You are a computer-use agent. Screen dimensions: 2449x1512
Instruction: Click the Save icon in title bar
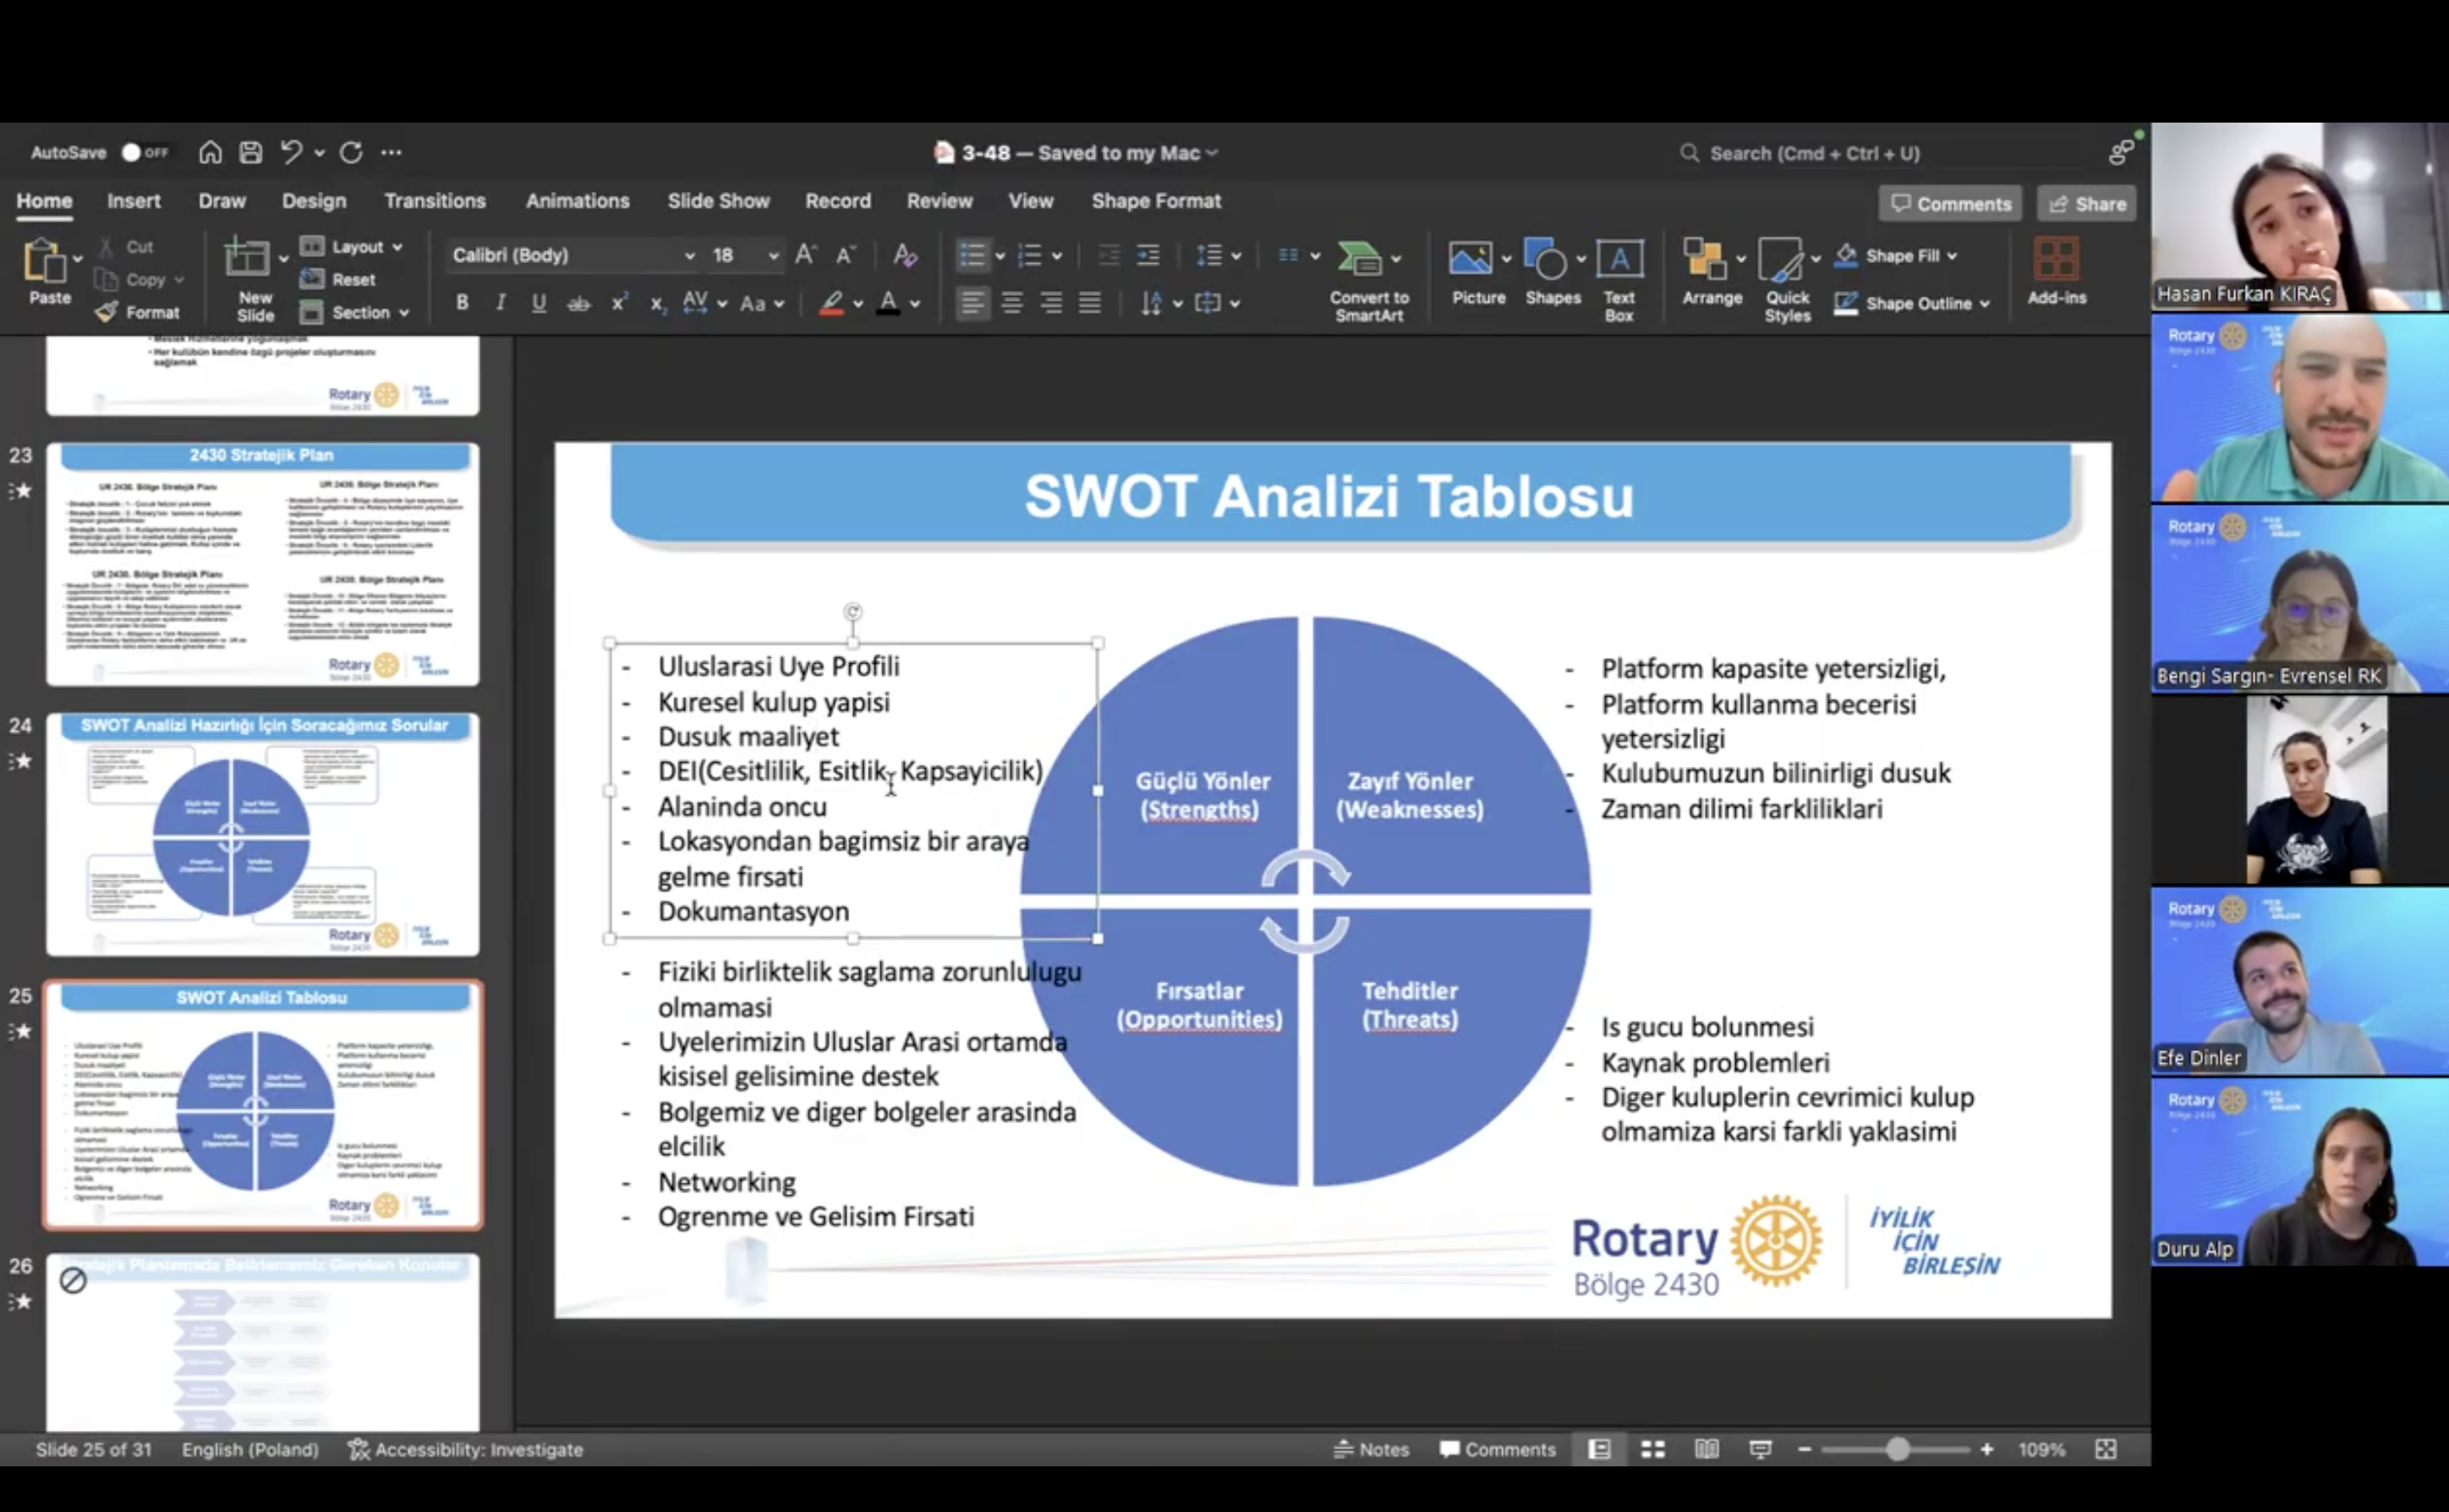point(250,152)
